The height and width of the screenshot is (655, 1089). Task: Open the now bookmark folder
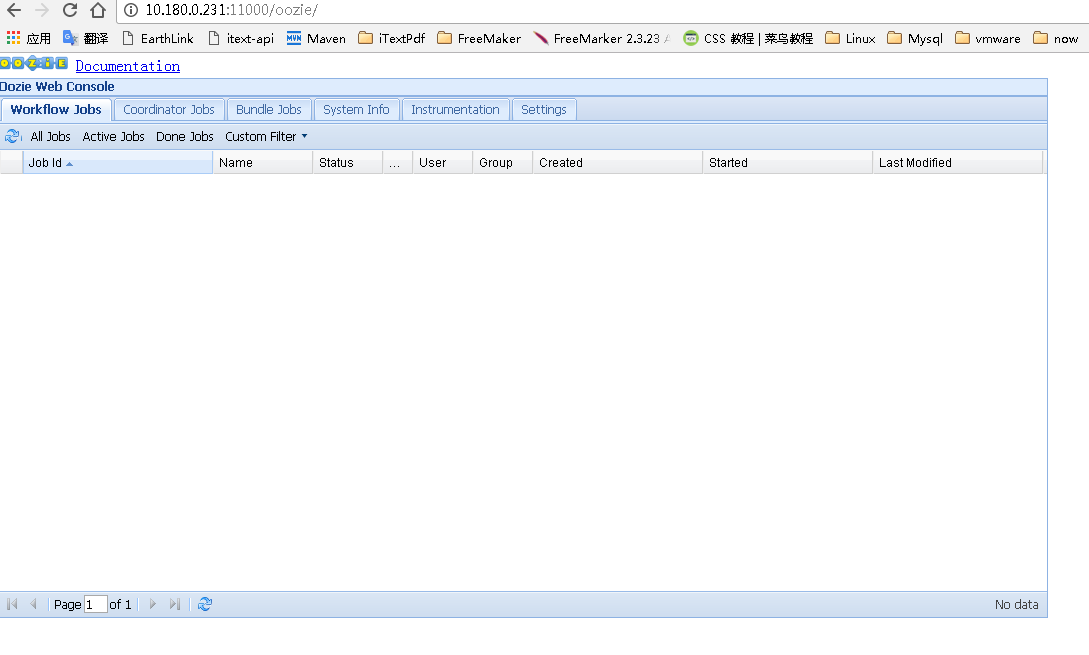tap(1056, 38)
